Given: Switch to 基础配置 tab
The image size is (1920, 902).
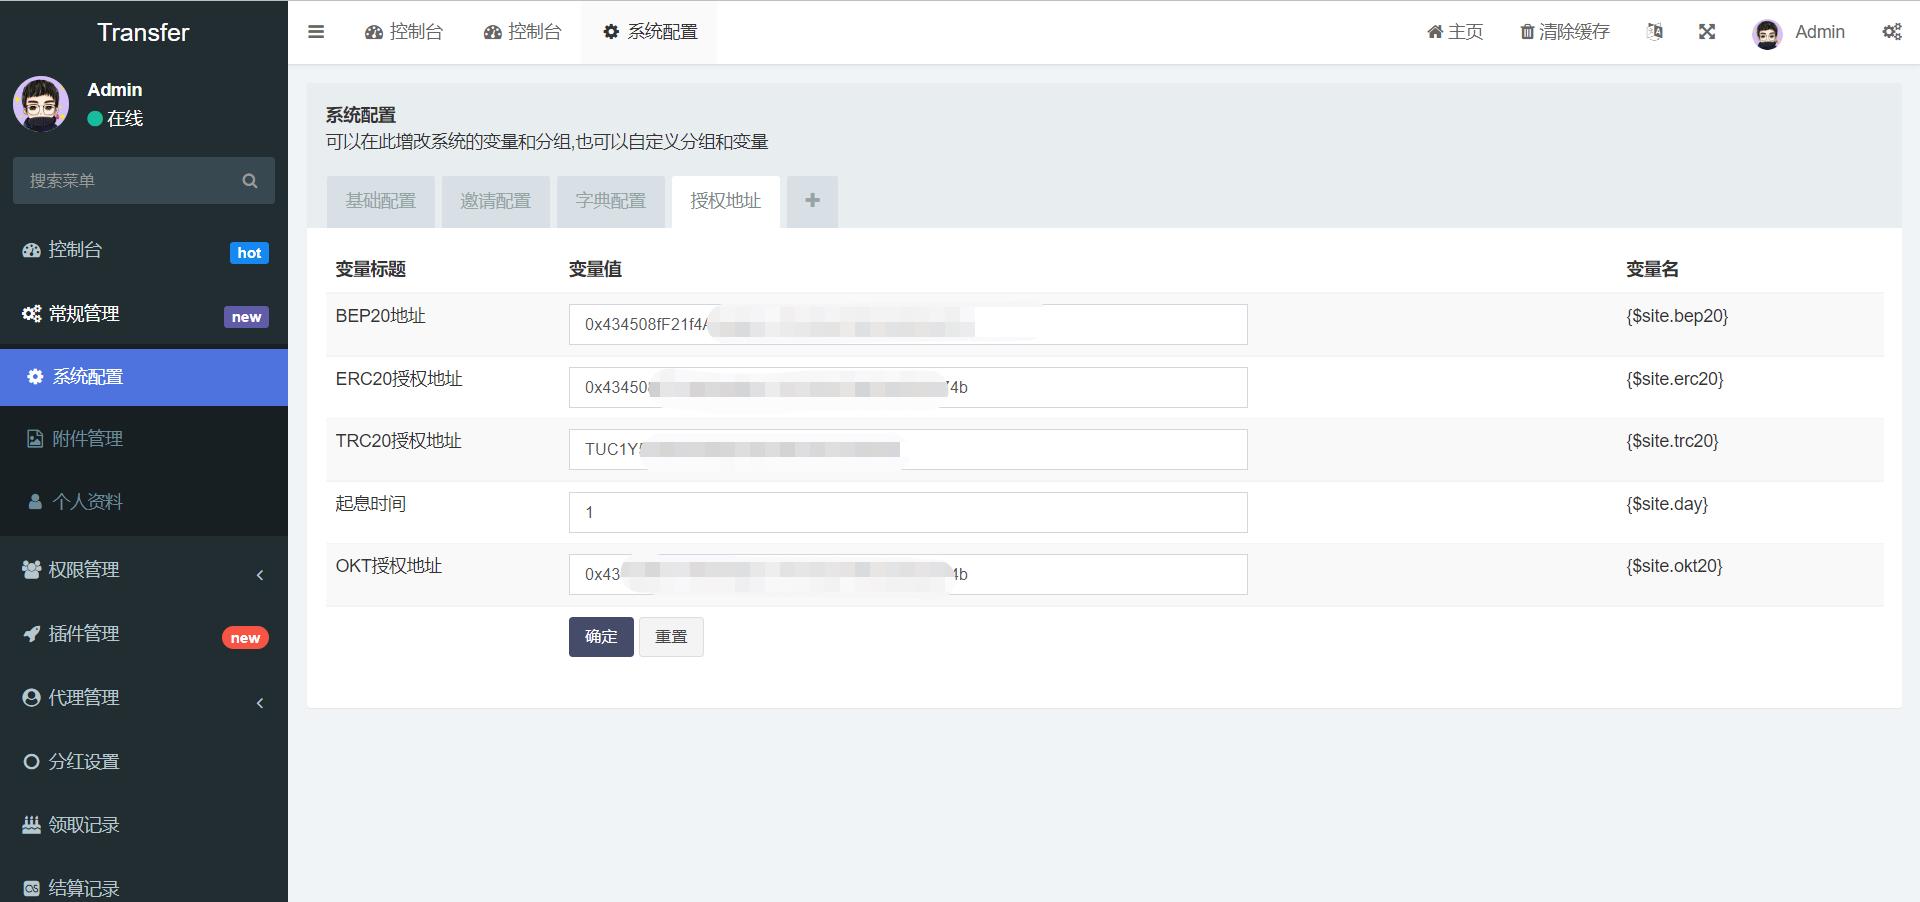Looking at the screenshot, I should pos(380,201).
